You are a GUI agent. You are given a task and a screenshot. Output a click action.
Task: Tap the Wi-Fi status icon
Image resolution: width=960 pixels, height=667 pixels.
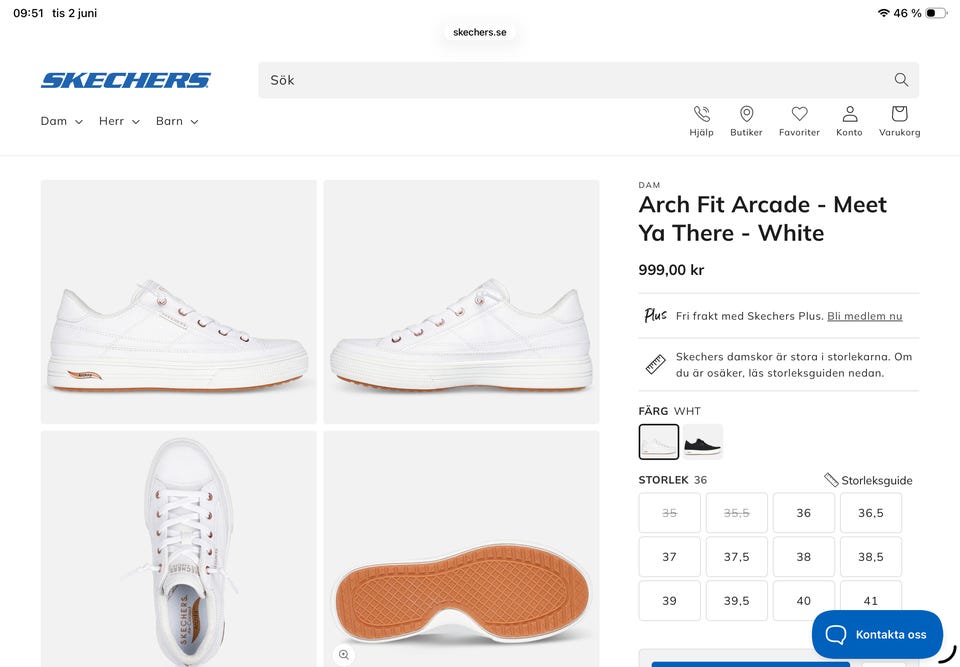tap(883, 13)
